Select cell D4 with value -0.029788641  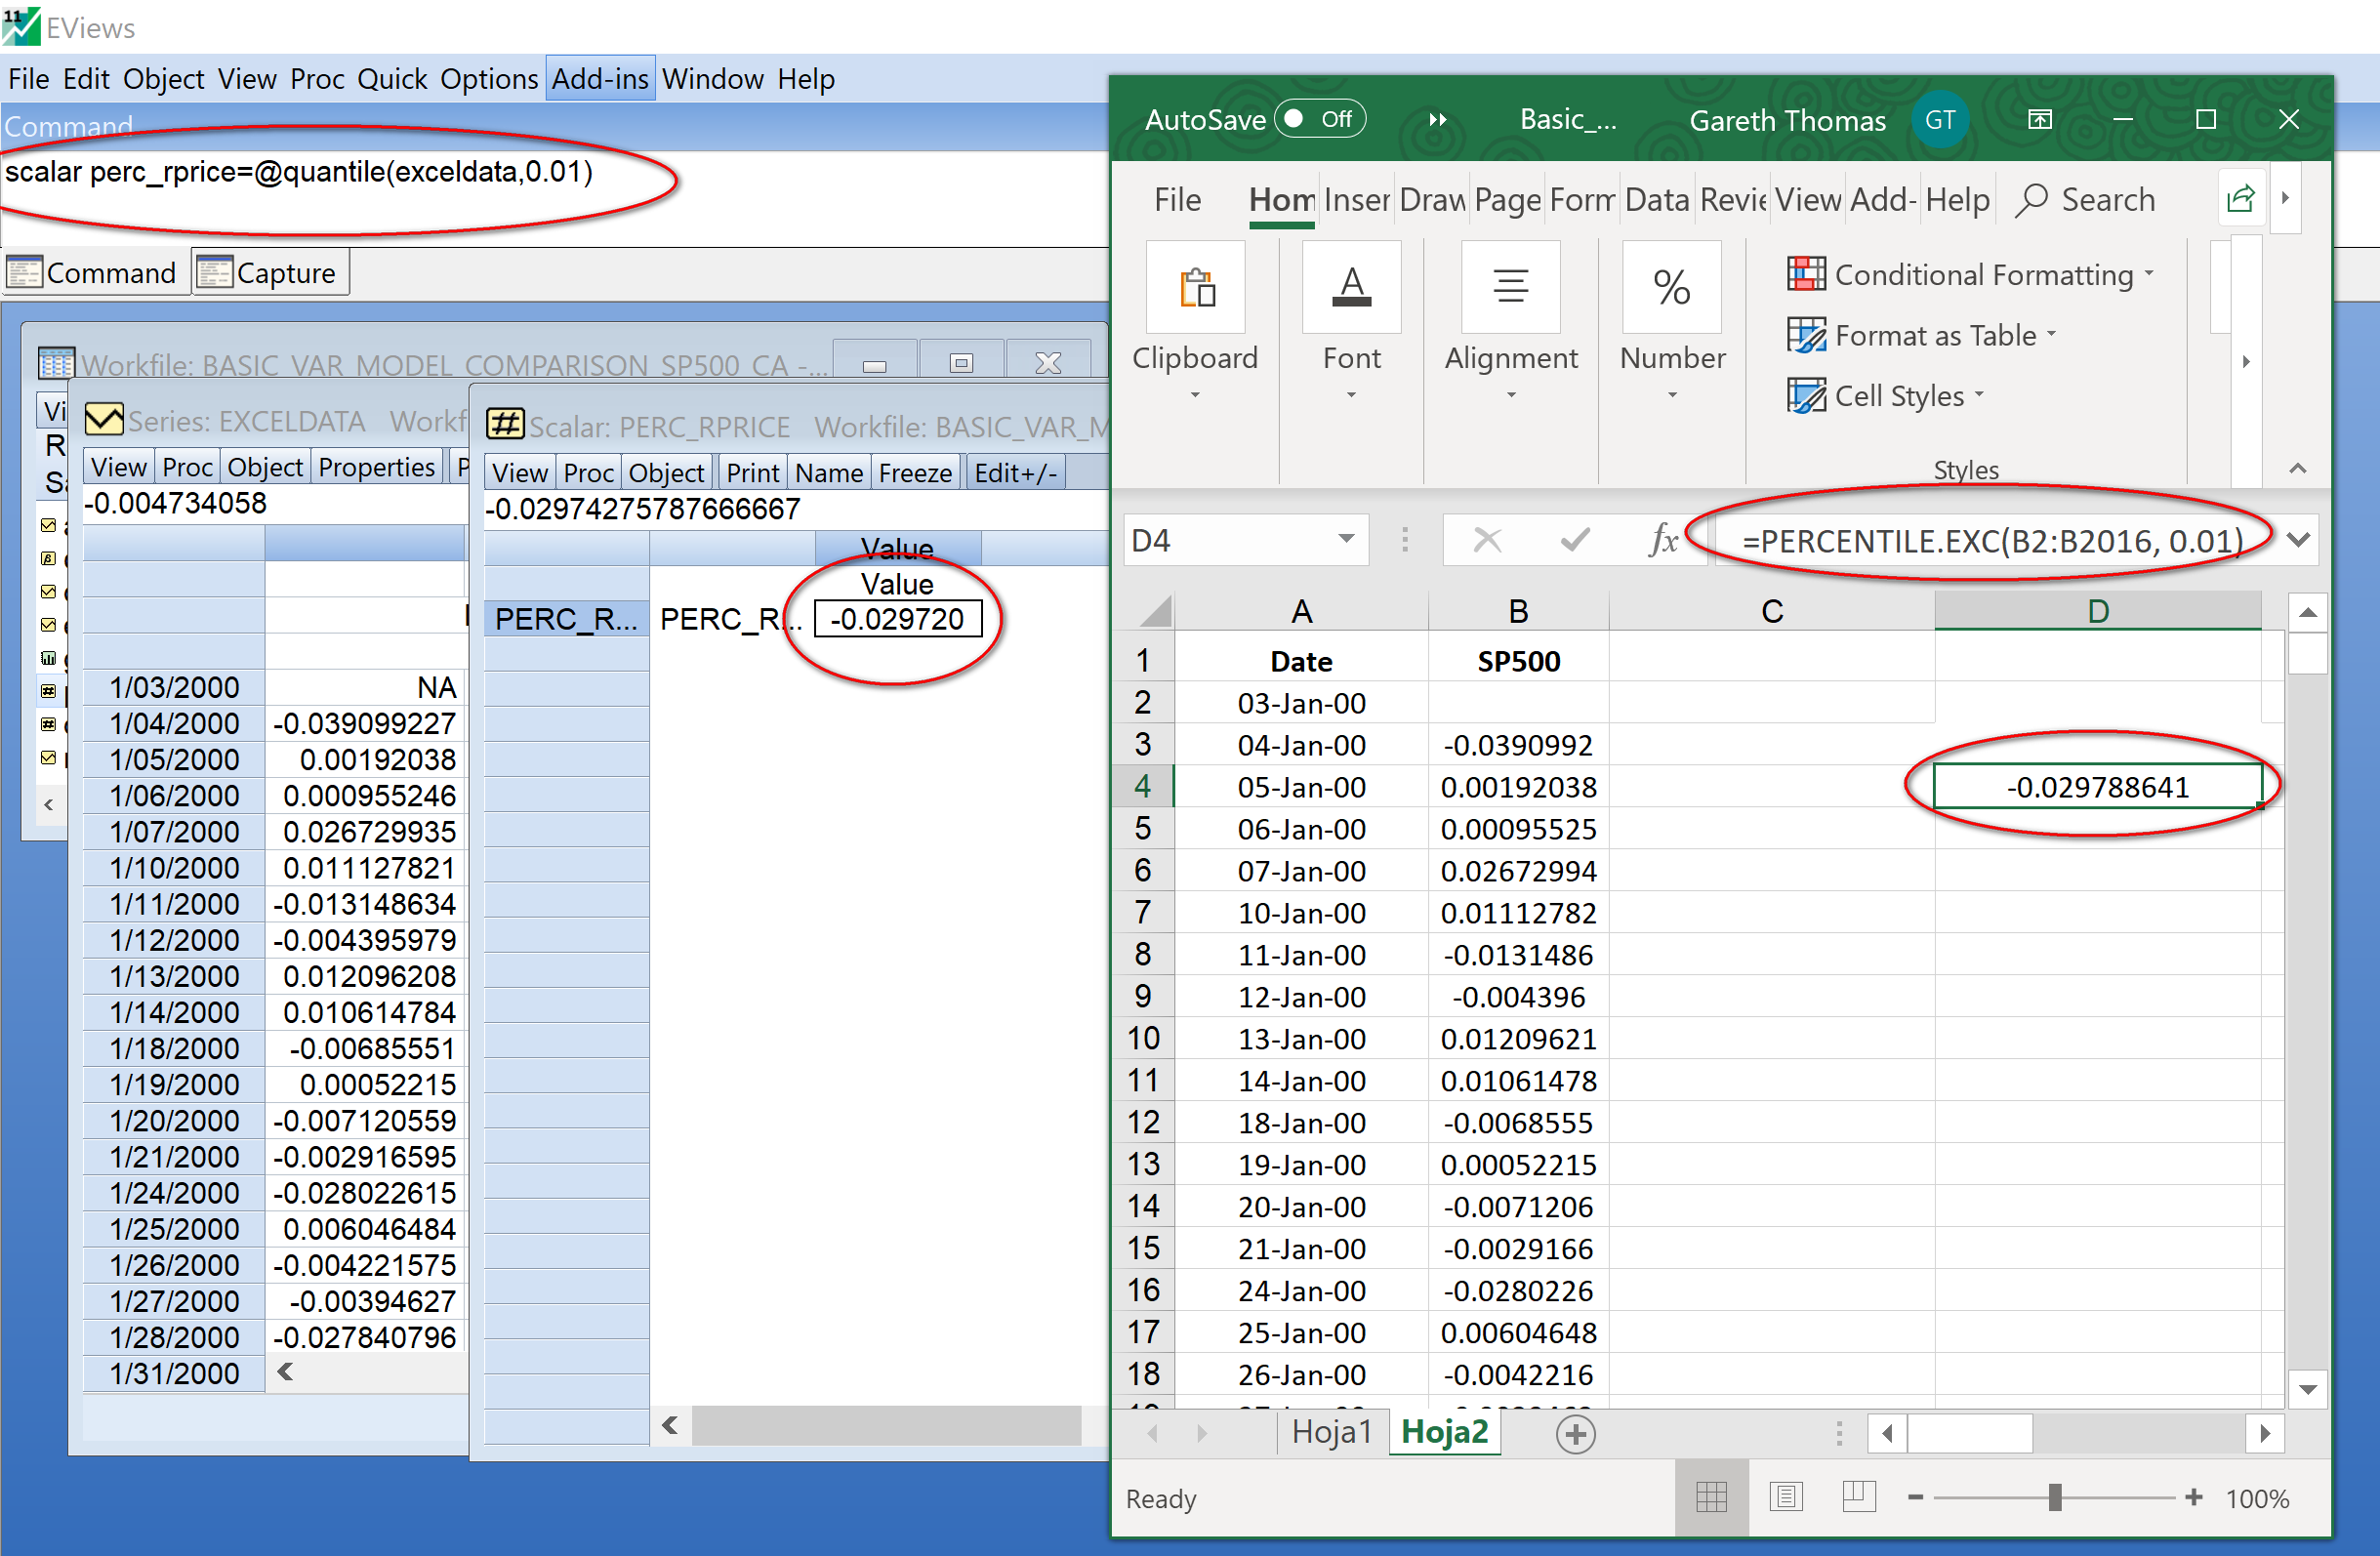coord(2097,787)
